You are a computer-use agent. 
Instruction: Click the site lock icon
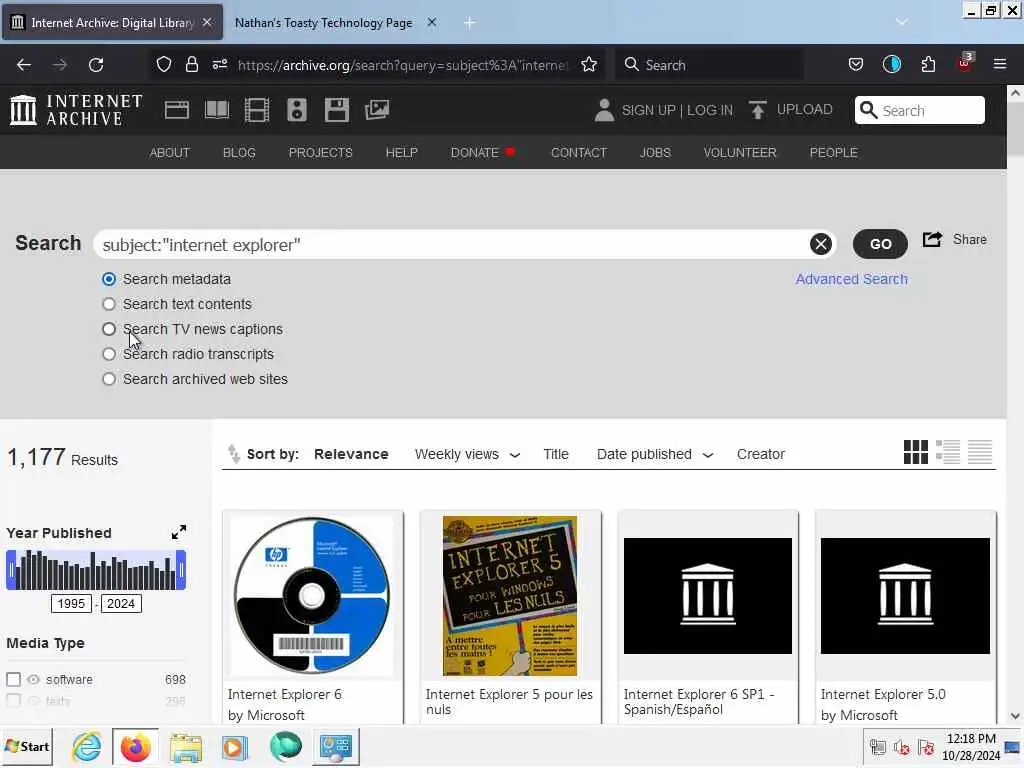pos(191,65)
